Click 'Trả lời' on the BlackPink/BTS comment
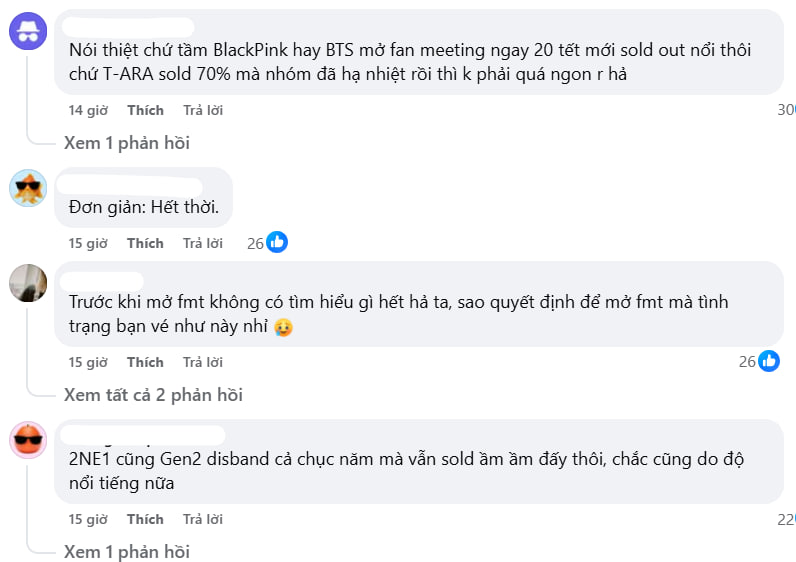This screenshot has height=562, width=796. pyautogui.click(x=203, y=110)
